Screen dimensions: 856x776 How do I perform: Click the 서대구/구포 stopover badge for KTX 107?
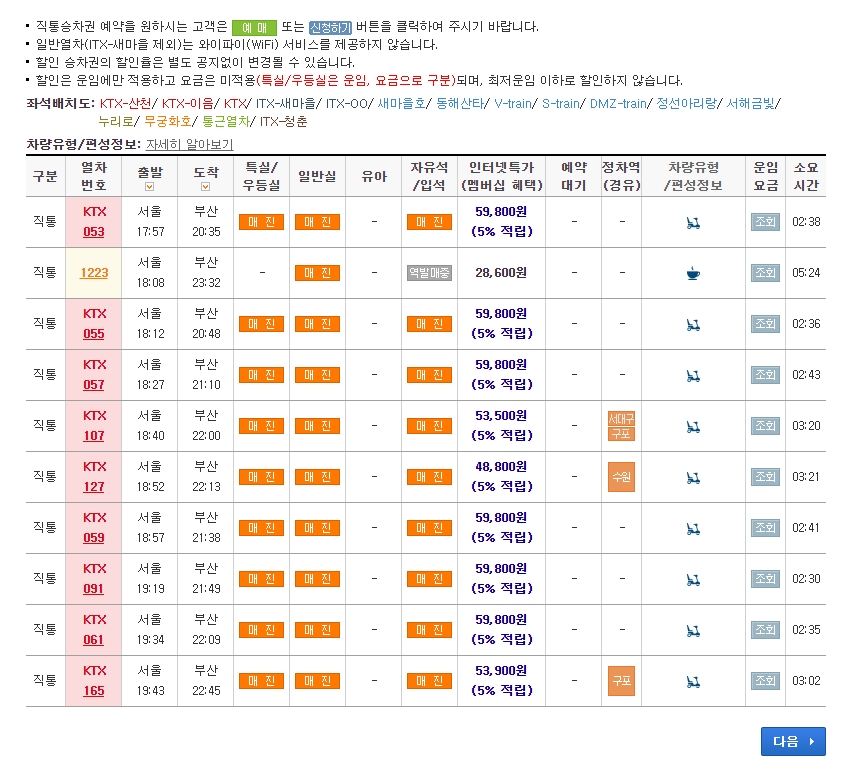(620, 425)
